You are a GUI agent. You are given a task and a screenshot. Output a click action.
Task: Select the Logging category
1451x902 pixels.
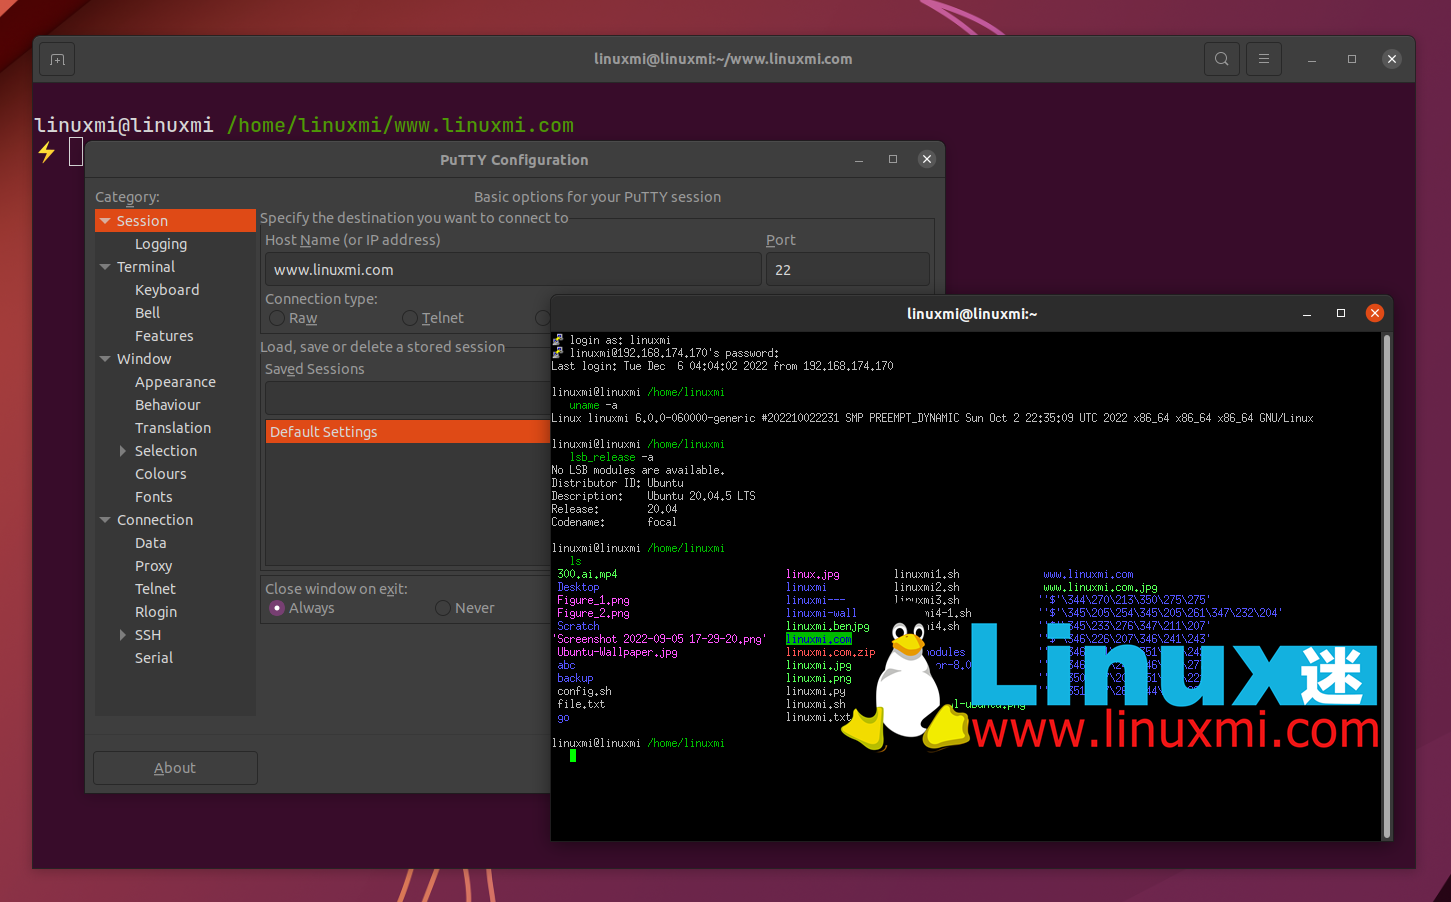click(161, 243)
